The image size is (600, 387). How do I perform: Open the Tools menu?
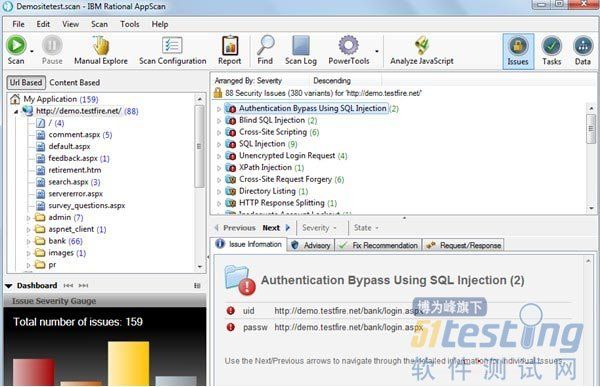pos(130,24)
